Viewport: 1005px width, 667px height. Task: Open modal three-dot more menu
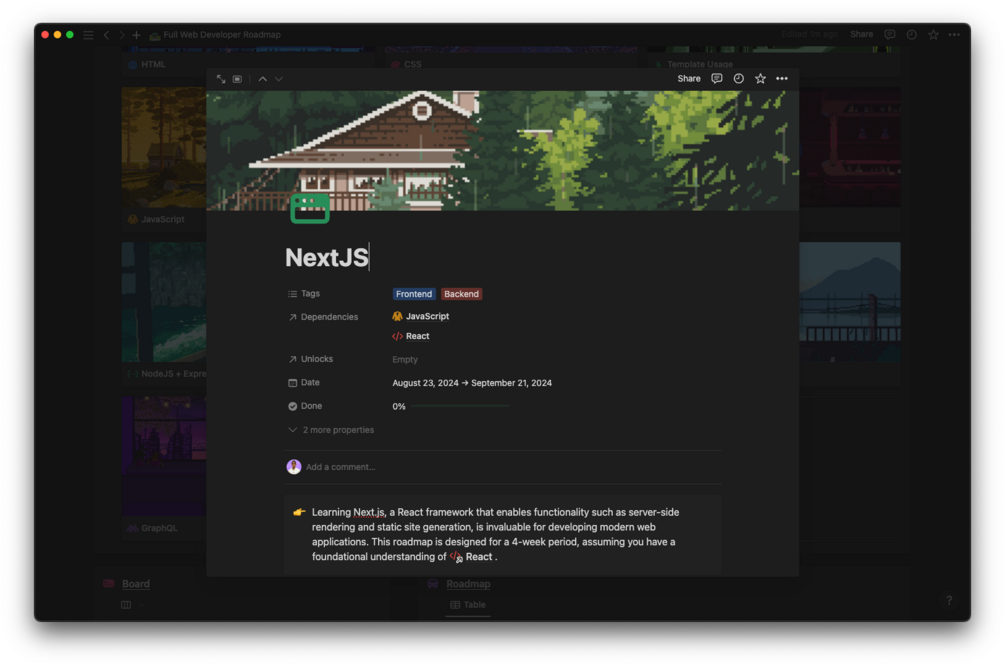point(782,78)
